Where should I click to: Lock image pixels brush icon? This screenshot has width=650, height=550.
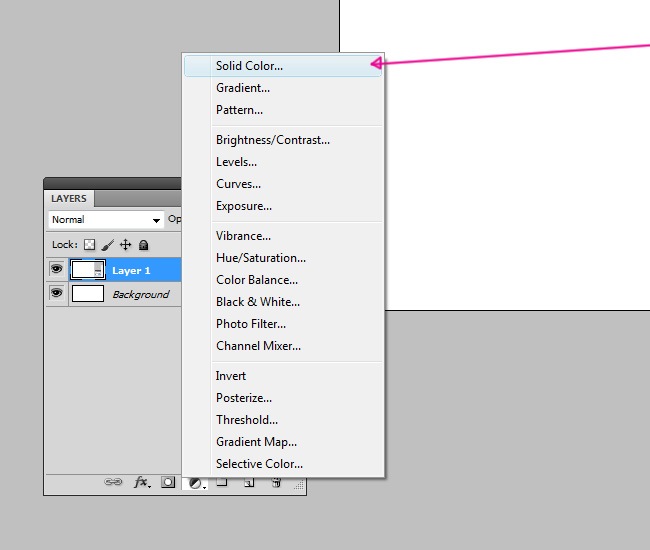click(108, 245)
